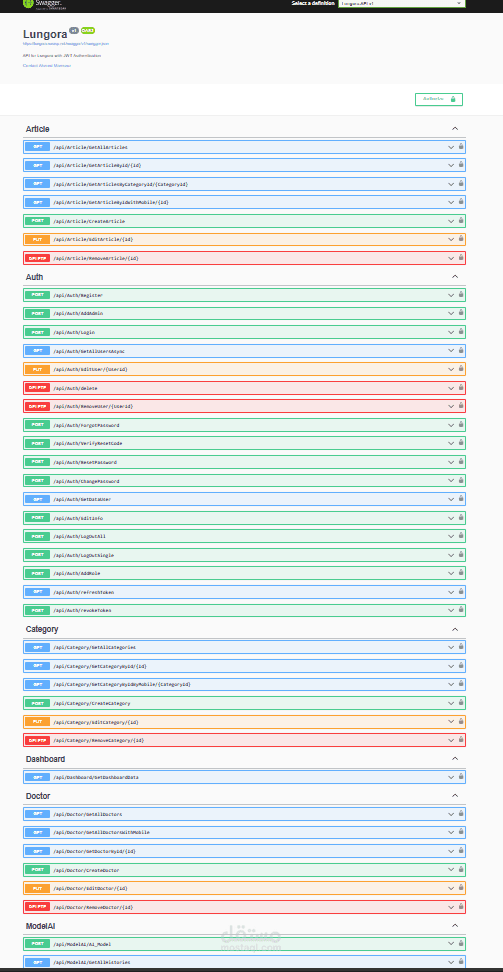
Task: Click Doctor section heading
Action: click(38, 796)
